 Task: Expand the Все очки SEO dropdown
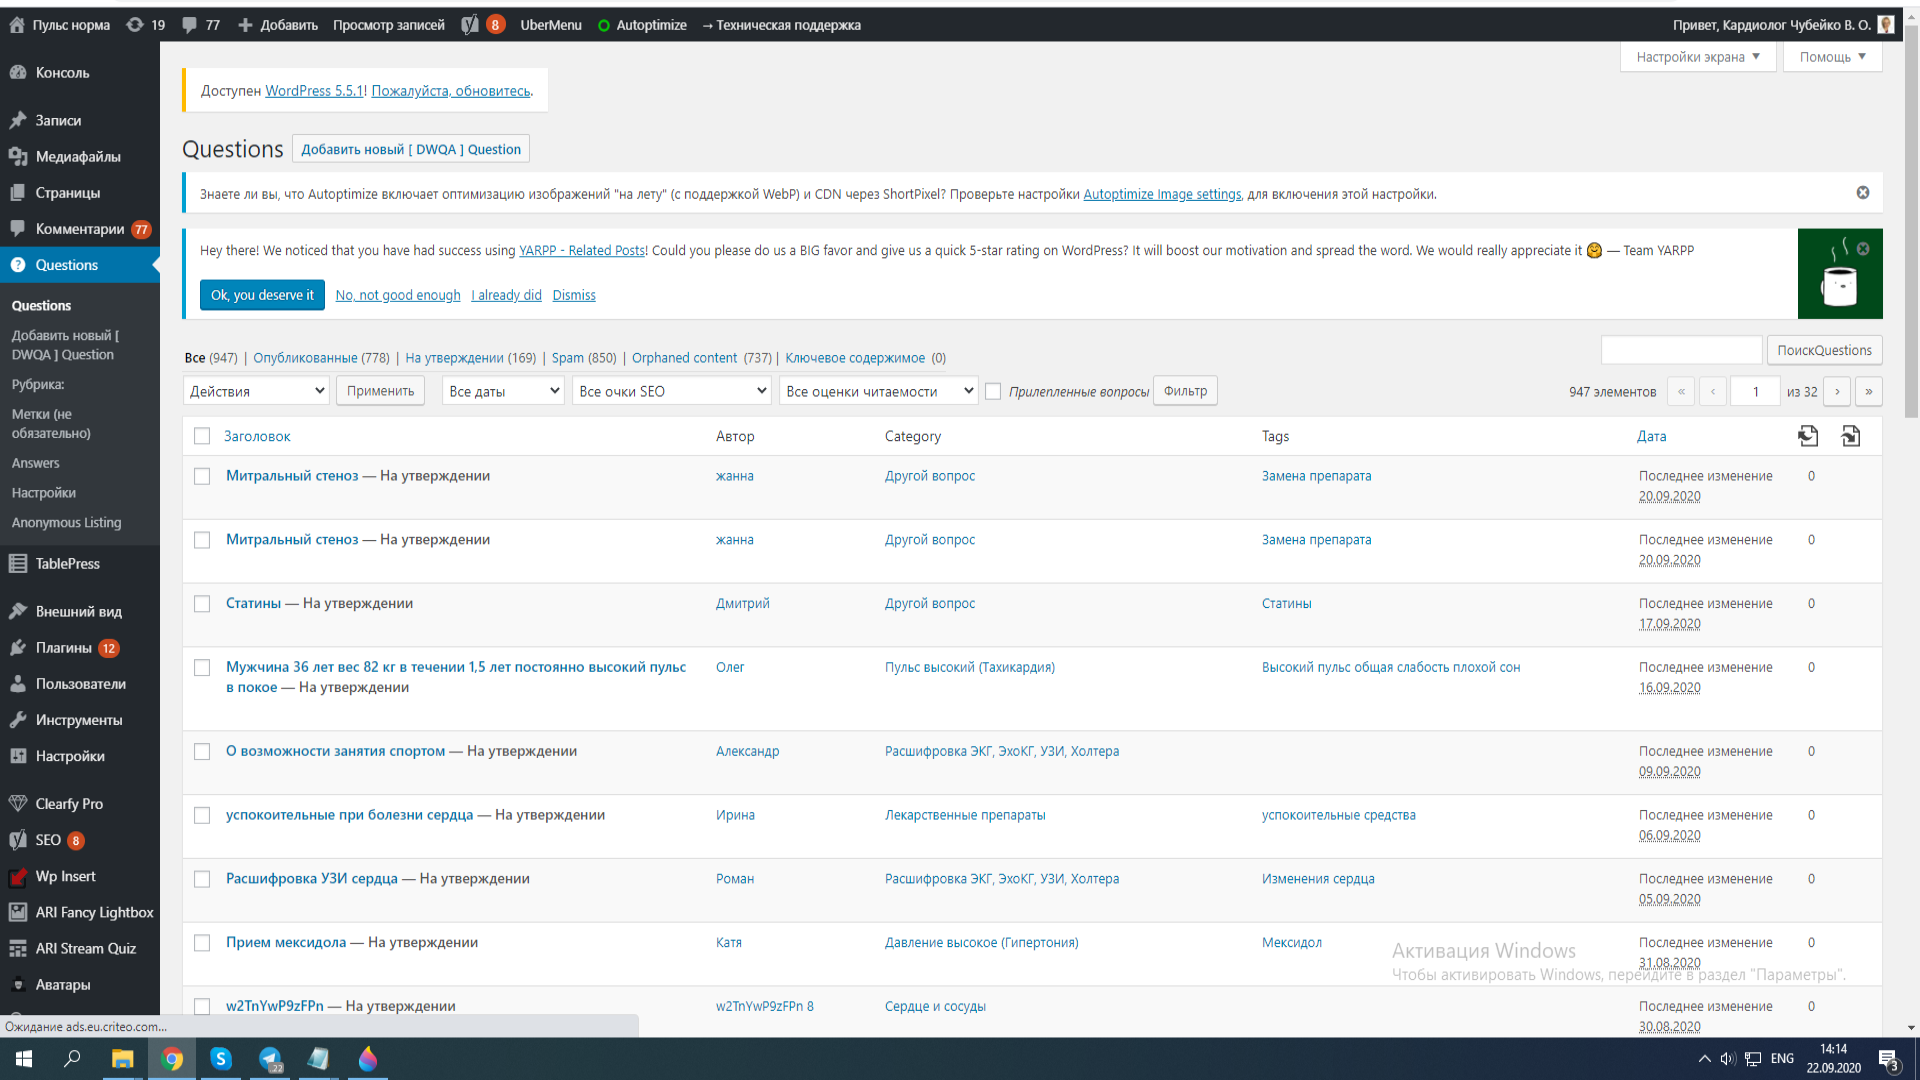coord(672,391)
